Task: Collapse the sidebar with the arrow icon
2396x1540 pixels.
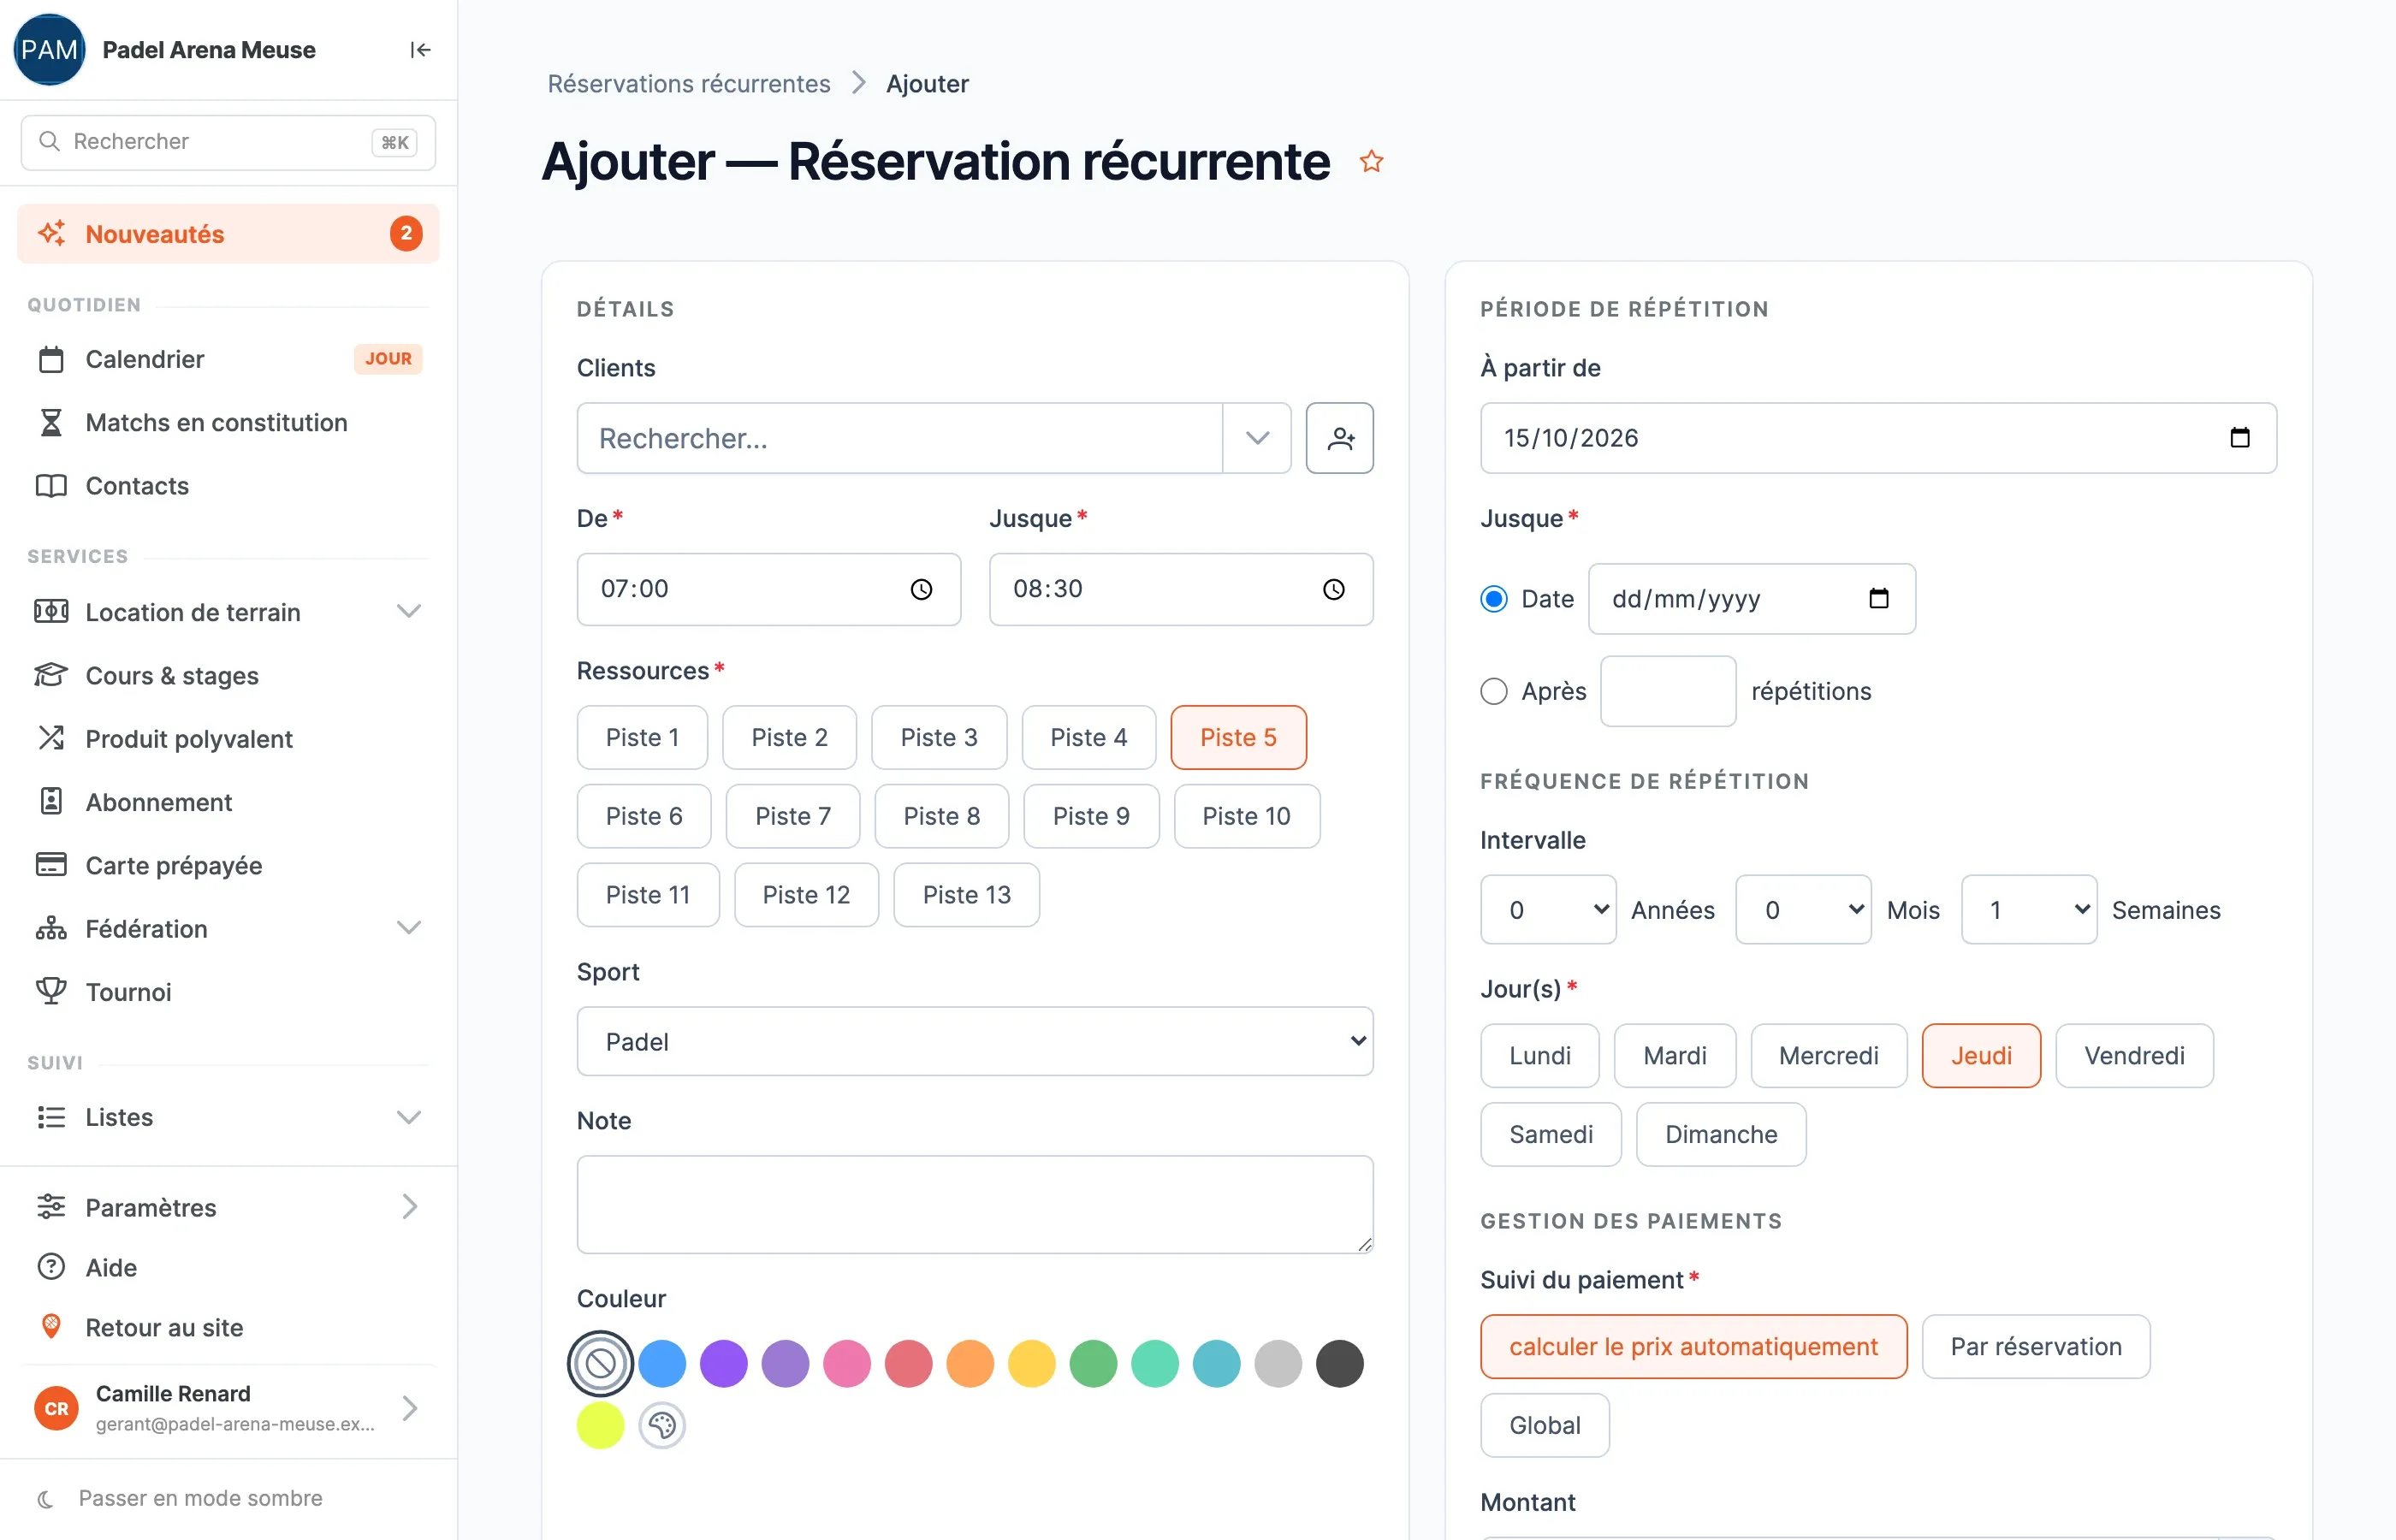Action: (420, 50)
